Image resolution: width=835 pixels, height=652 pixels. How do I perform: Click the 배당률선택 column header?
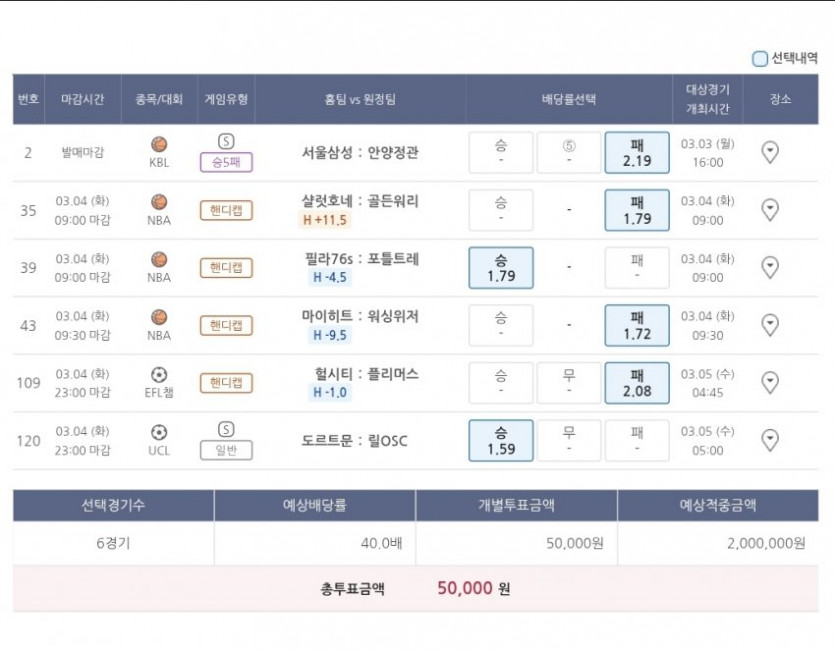click(569, 99)
